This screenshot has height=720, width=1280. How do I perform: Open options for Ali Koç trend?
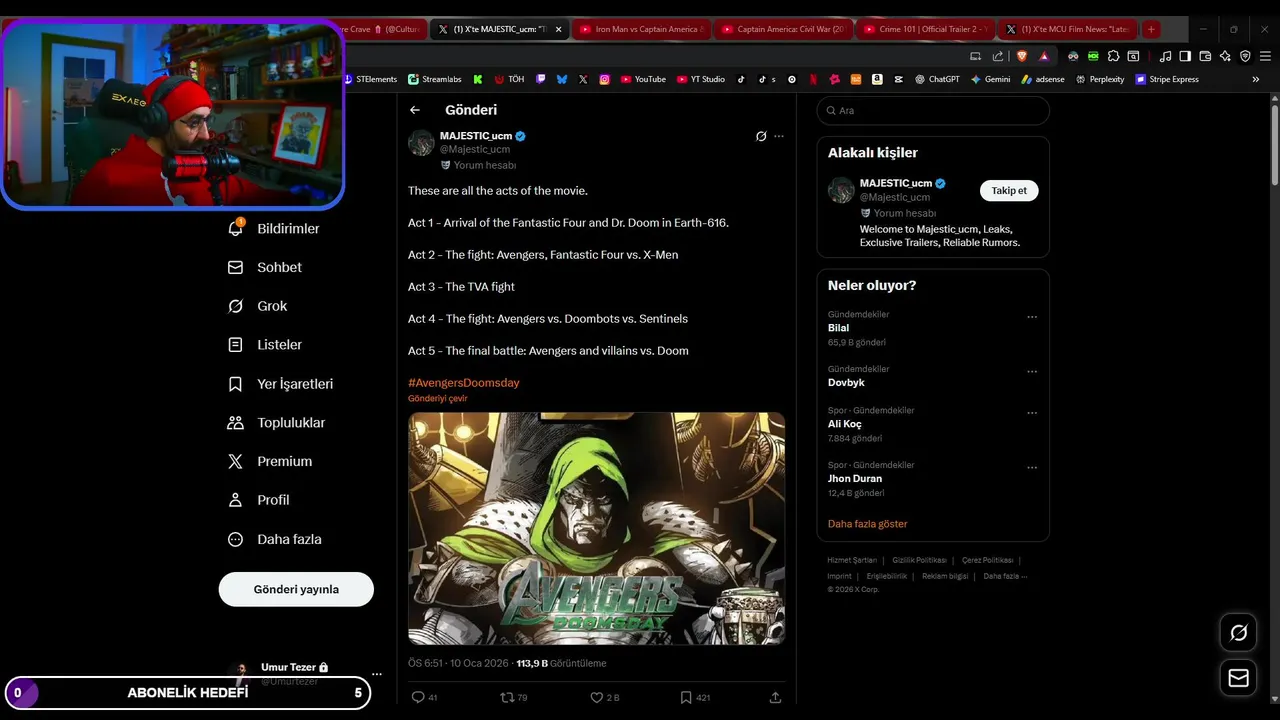coord(1032,413)
